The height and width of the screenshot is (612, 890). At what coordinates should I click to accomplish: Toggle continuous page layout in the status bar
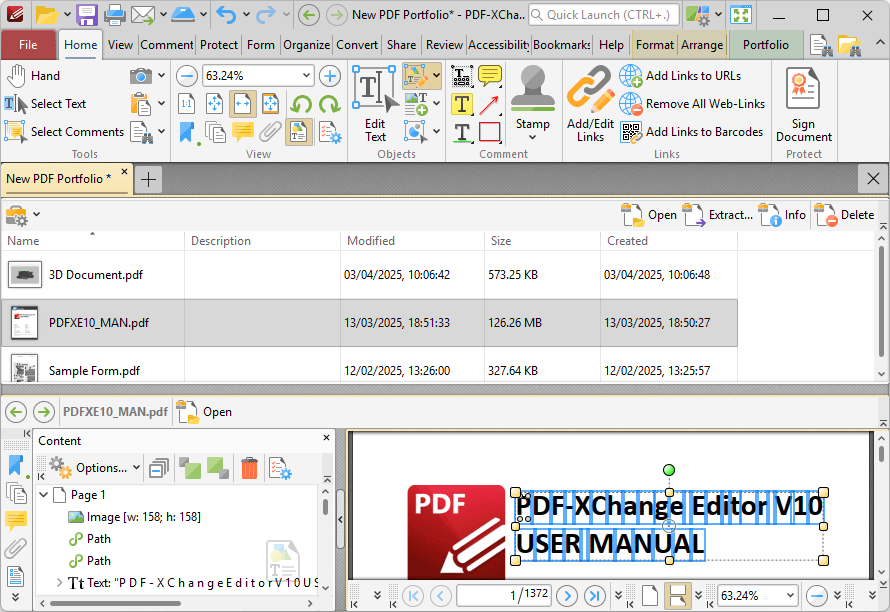coord(678,596)
